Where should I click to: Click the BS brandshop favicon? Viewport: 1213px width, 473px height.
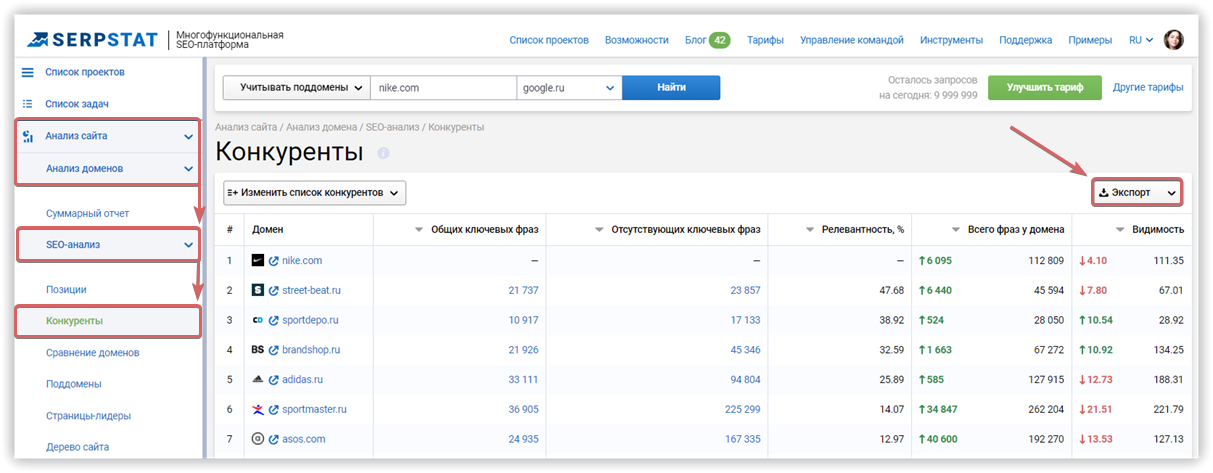(258, 350)
